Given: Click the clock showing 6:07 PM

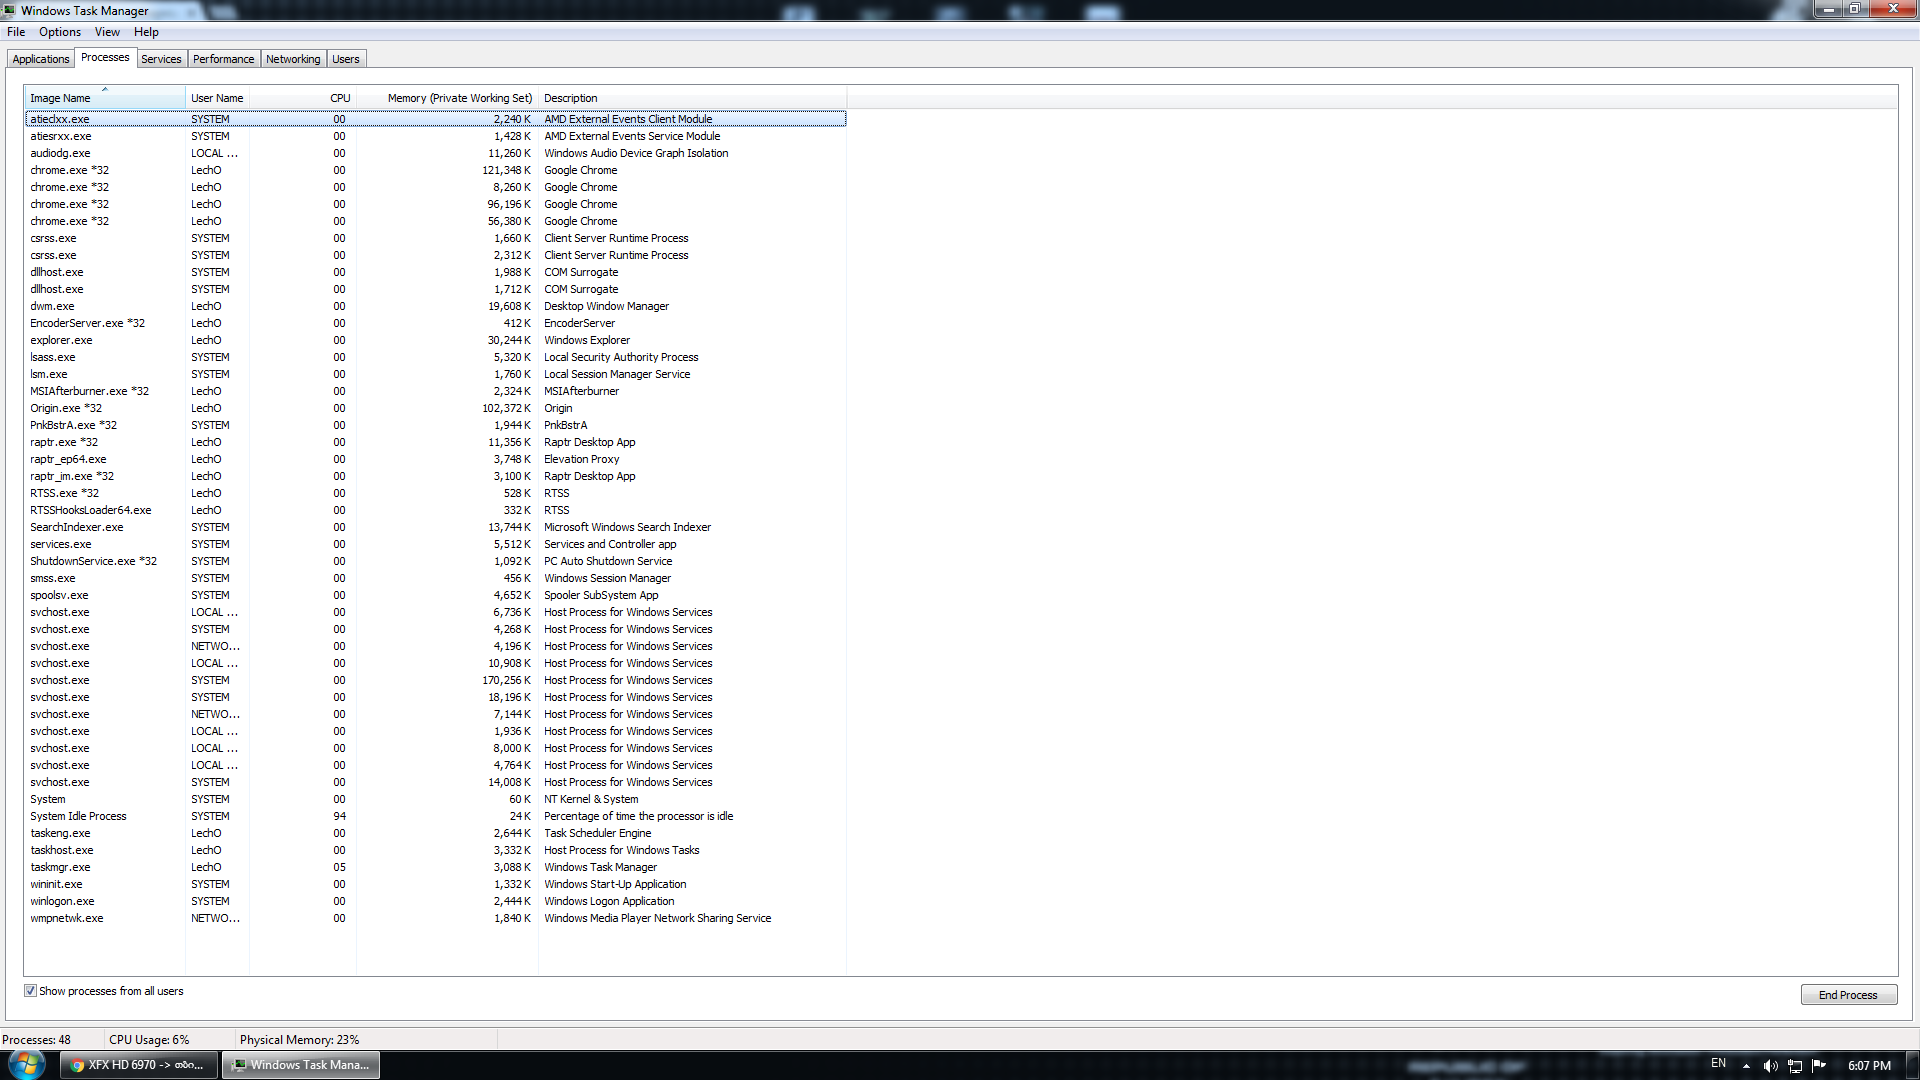Looking at the screenshot, I should tap(1868, 1066).
